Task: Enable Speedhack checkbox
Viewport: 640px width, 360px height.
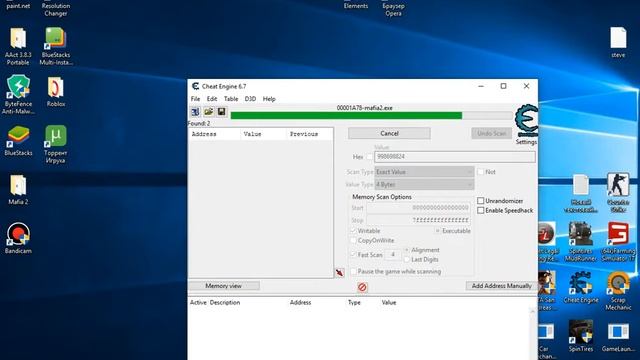Action: (480, 211)
